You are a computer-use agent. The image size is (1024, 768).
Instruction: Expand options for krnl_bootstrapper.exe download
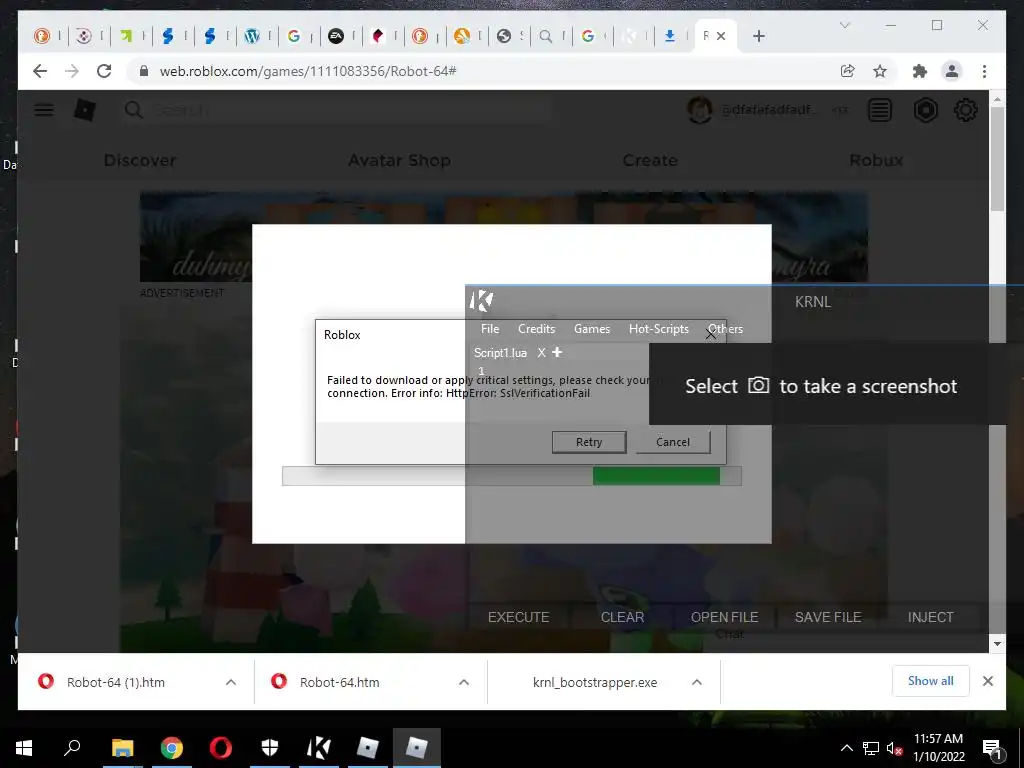click(697, 682)
